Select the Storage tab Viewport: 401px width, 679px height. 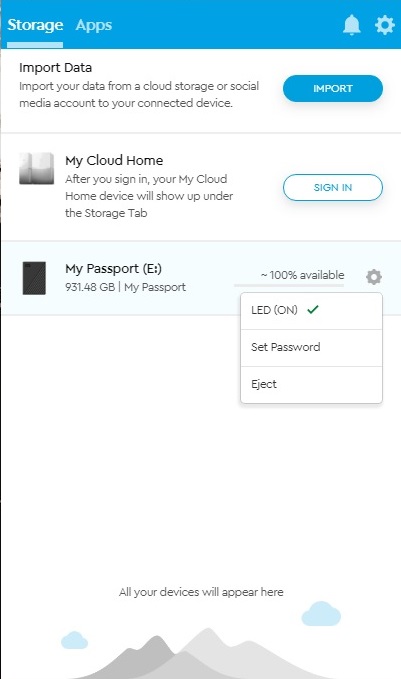point(35,25)
